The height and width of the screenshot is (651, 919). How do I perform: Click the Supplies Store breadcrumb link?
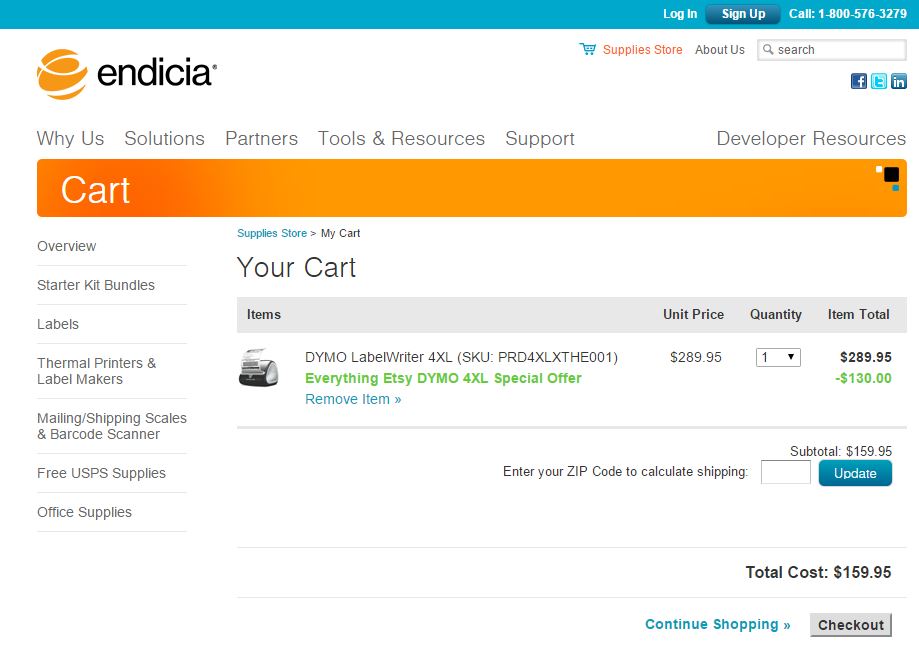(272, 233)
